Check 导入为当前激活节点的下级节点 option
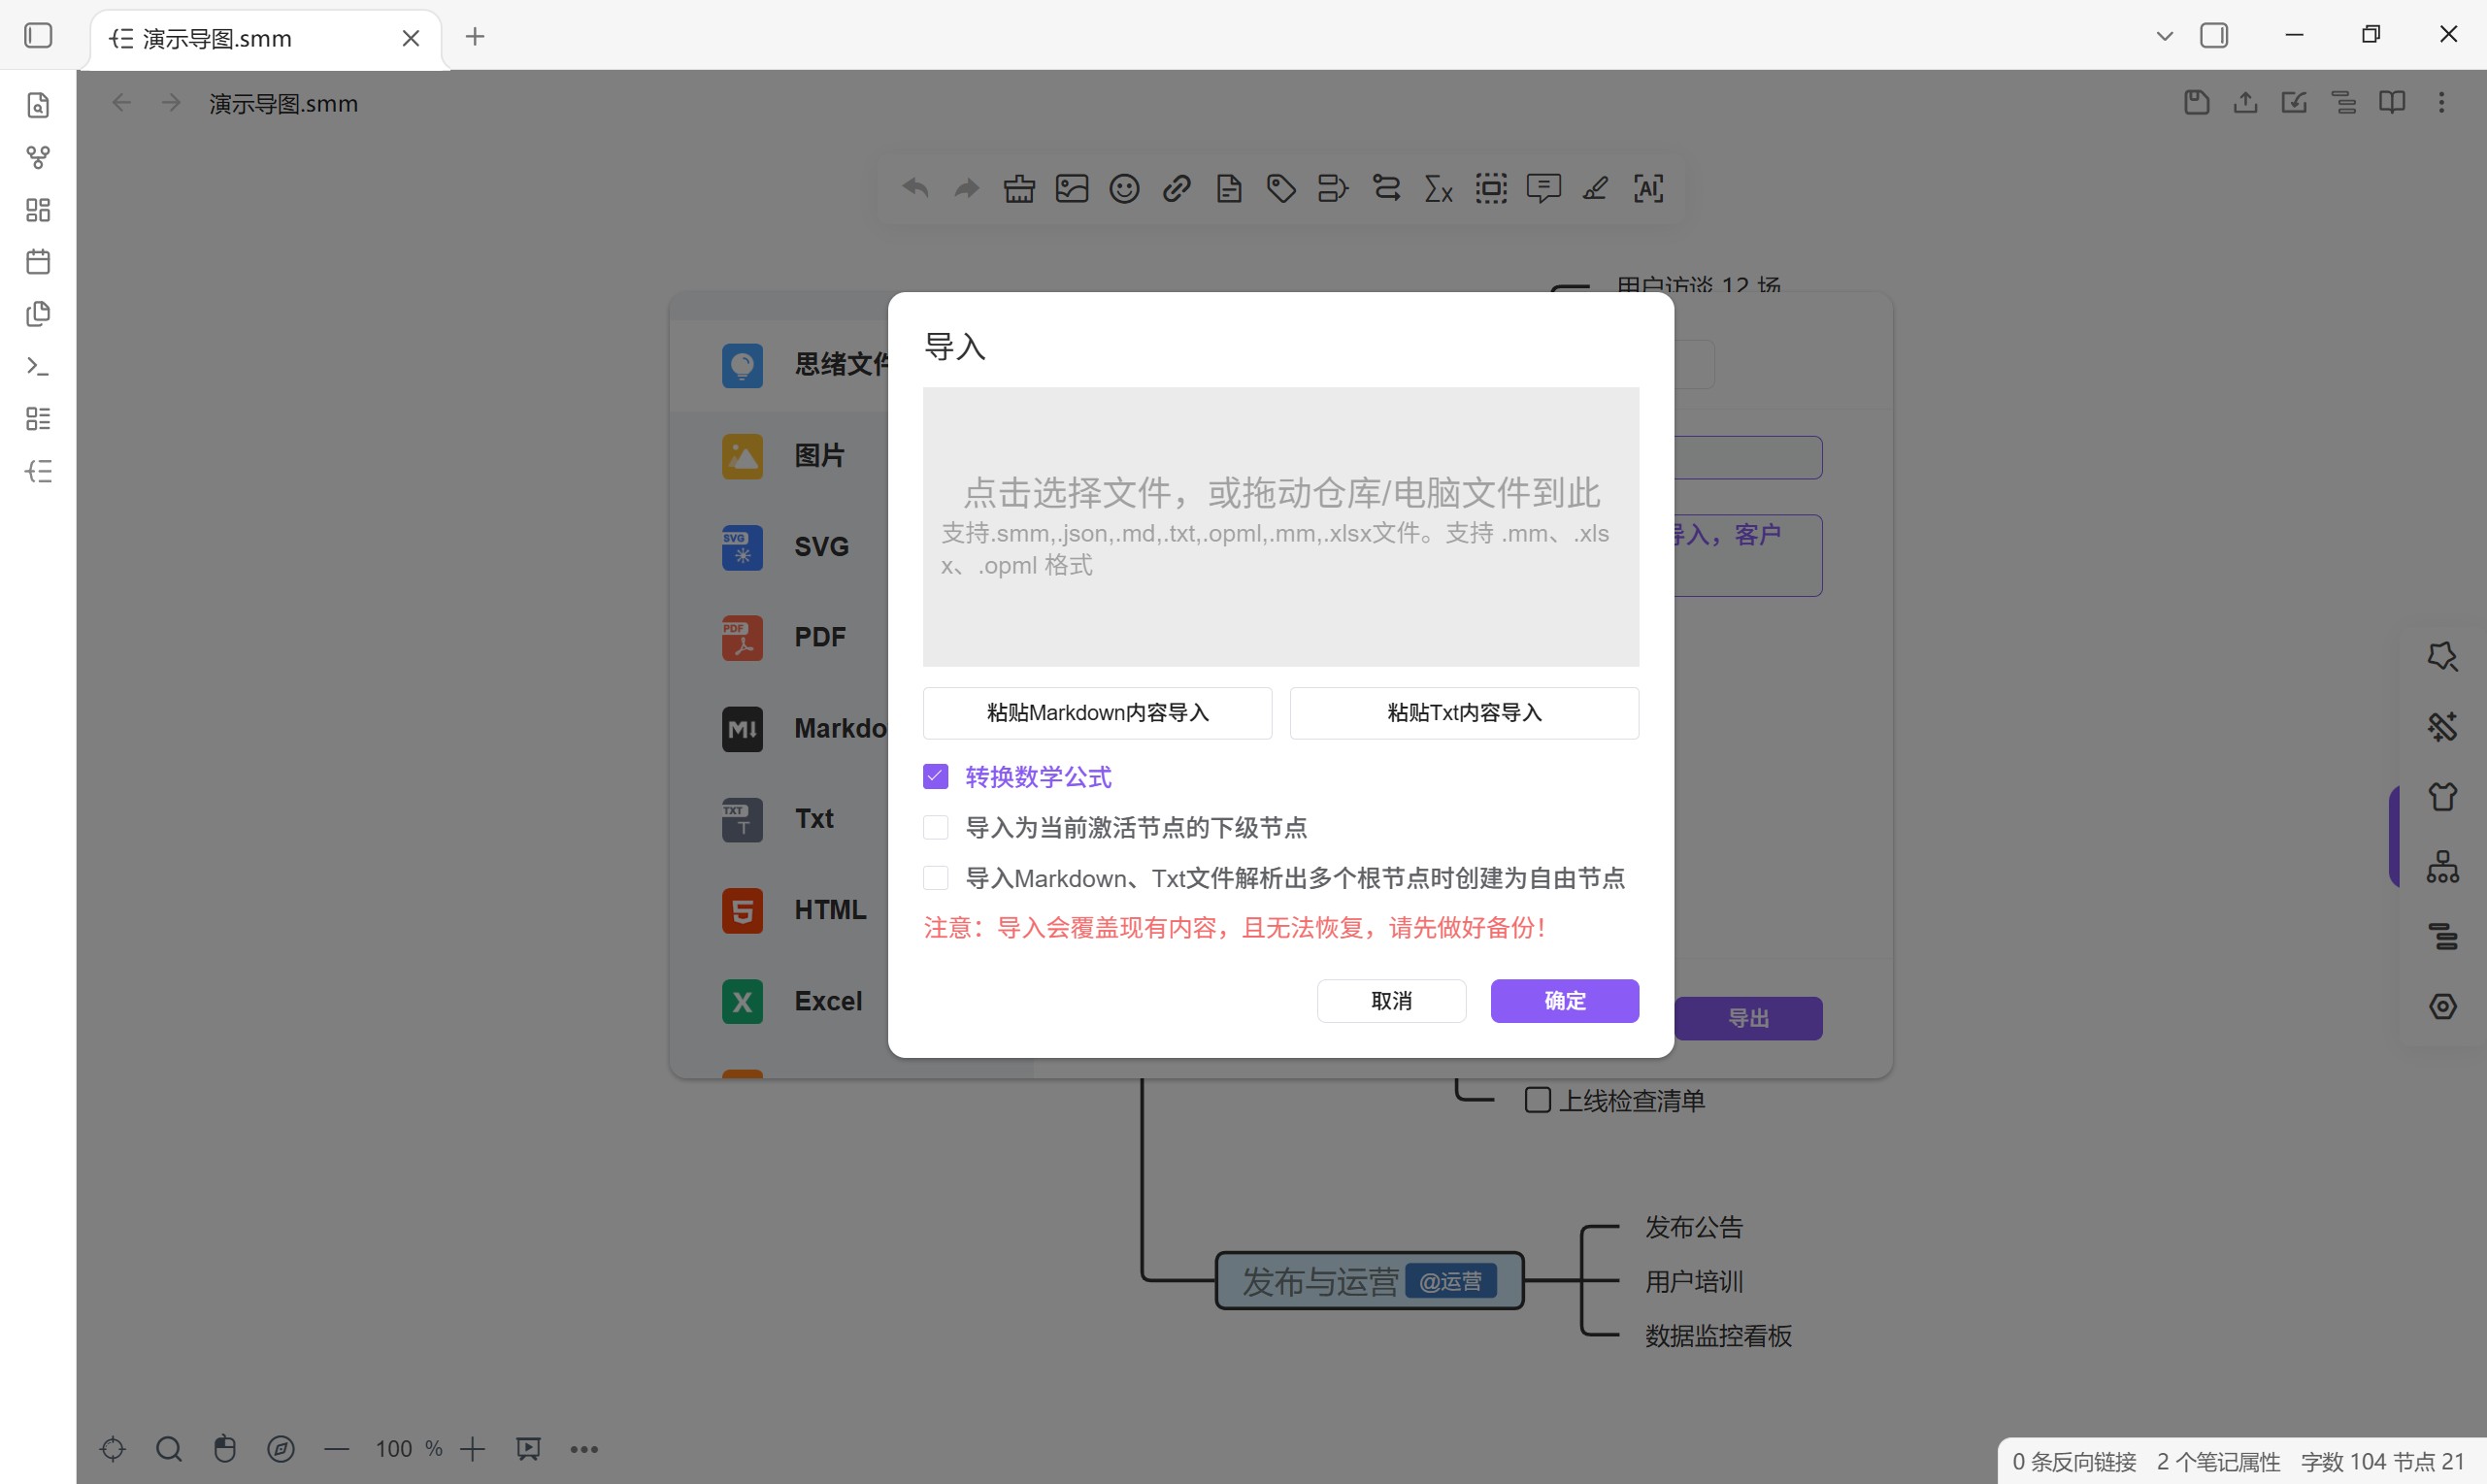 click(936, 828)
